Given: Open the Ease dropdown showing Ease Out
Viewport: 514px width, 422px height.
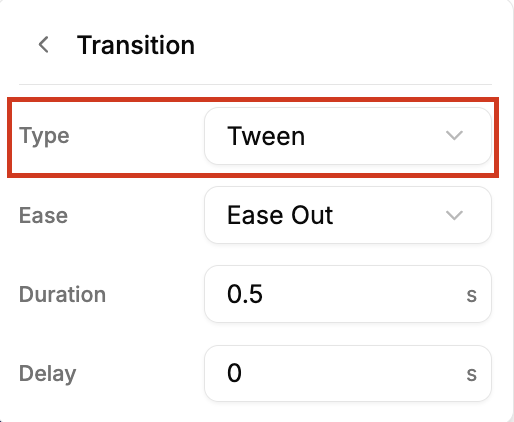Looking at the screenshot, I should 348,215.
